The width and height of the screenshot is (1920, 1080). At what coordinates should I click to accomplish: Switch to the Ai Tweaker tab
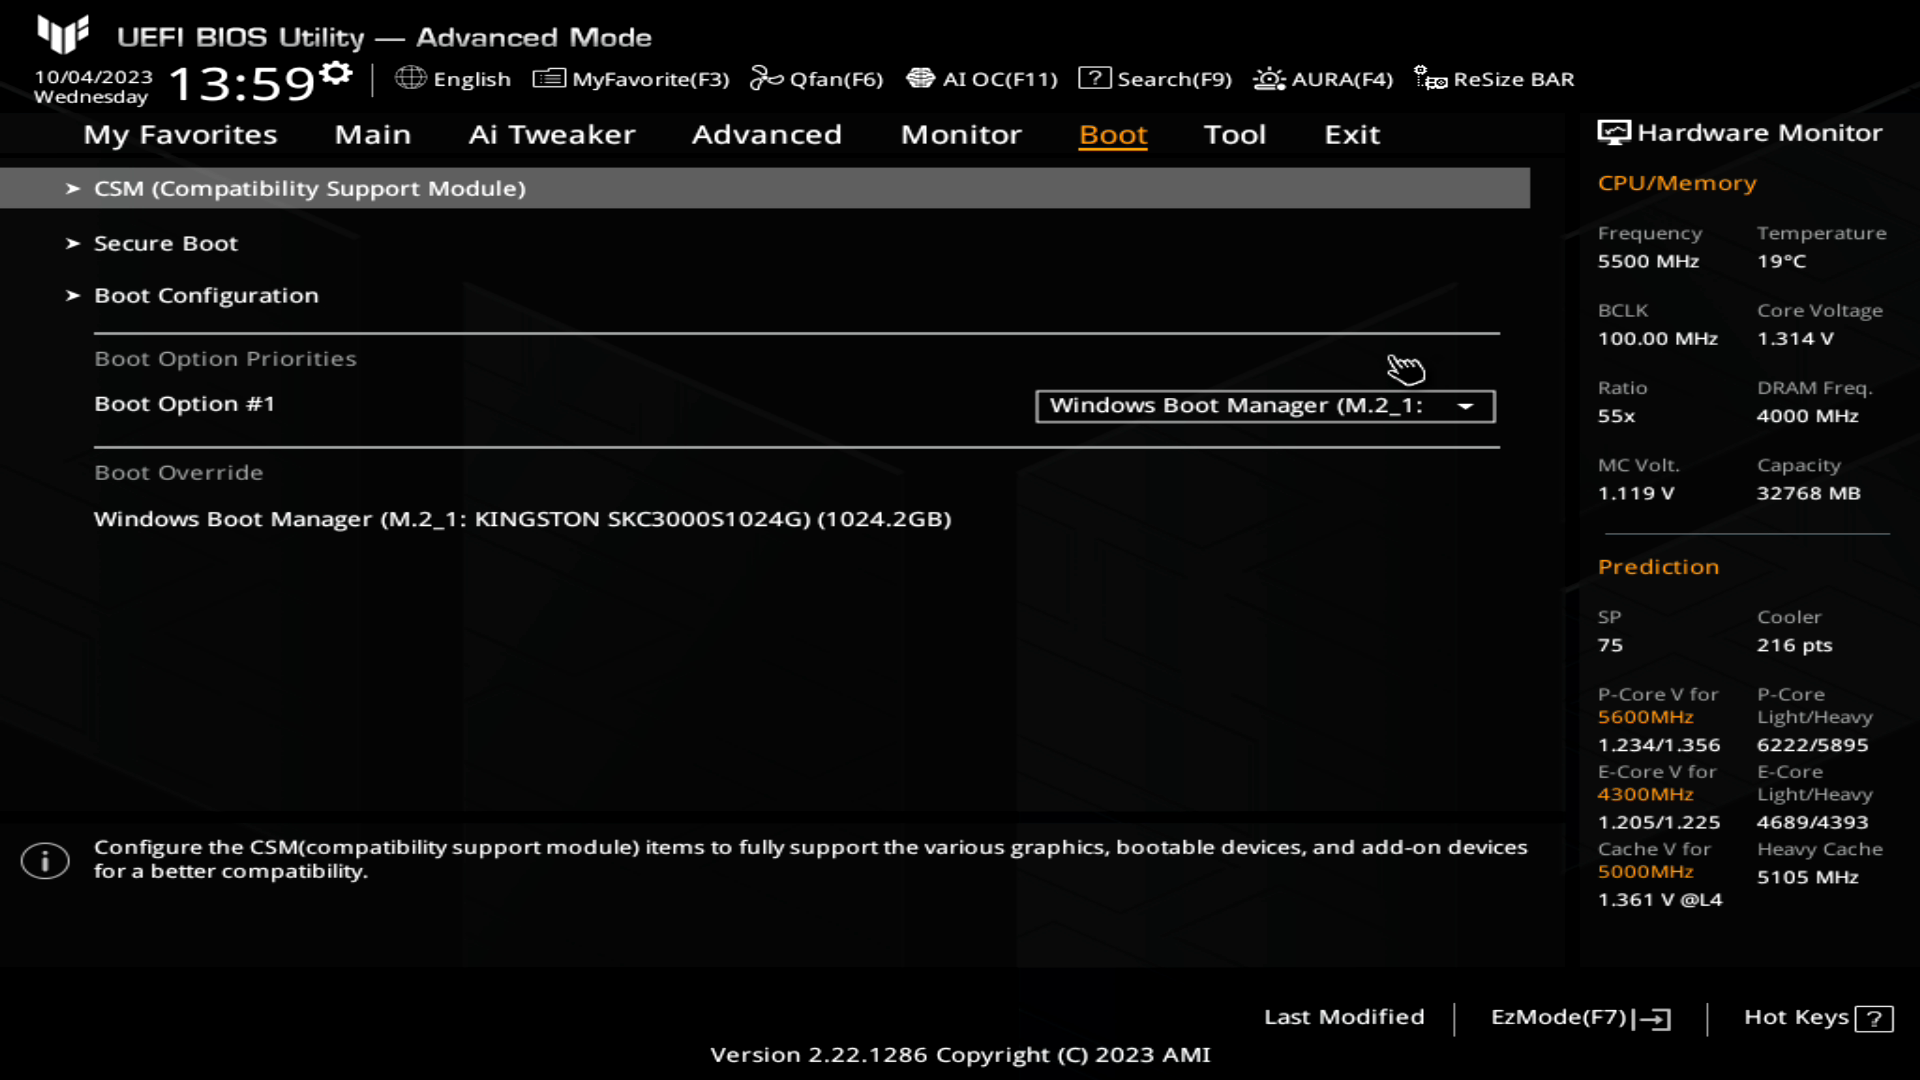click(x=552, y=134)
